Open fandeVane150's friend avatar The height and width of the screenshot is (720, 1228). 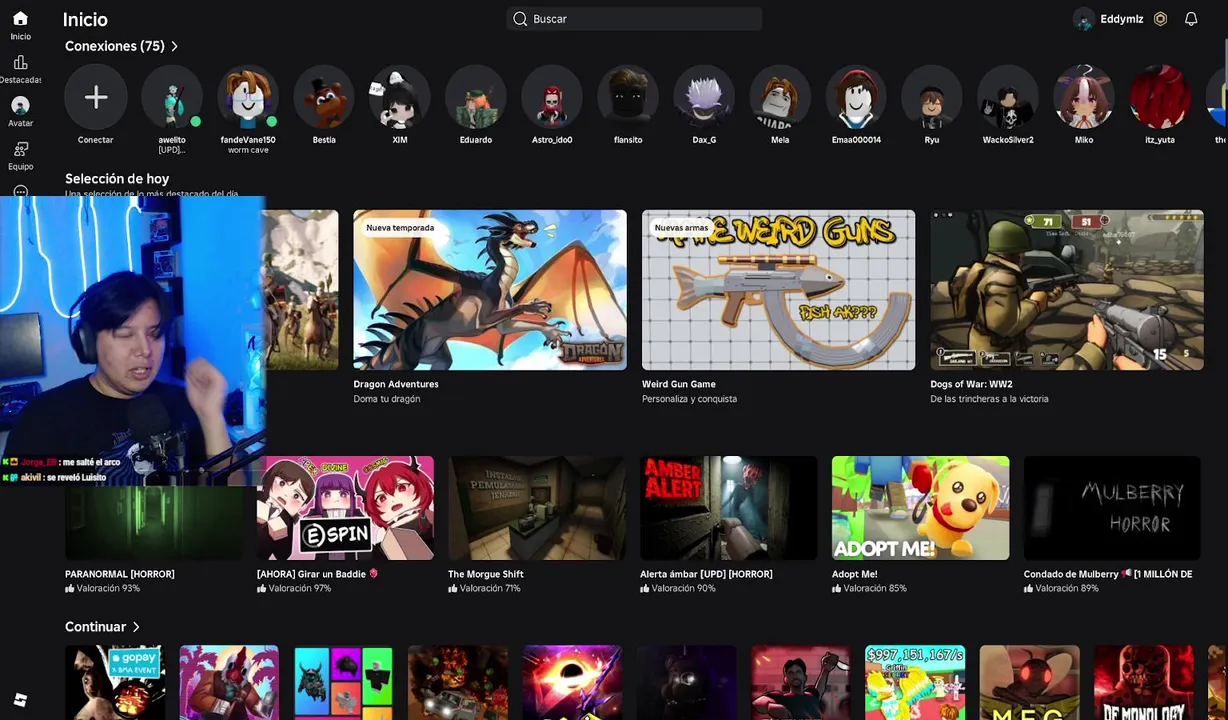[x=248, y=97]
